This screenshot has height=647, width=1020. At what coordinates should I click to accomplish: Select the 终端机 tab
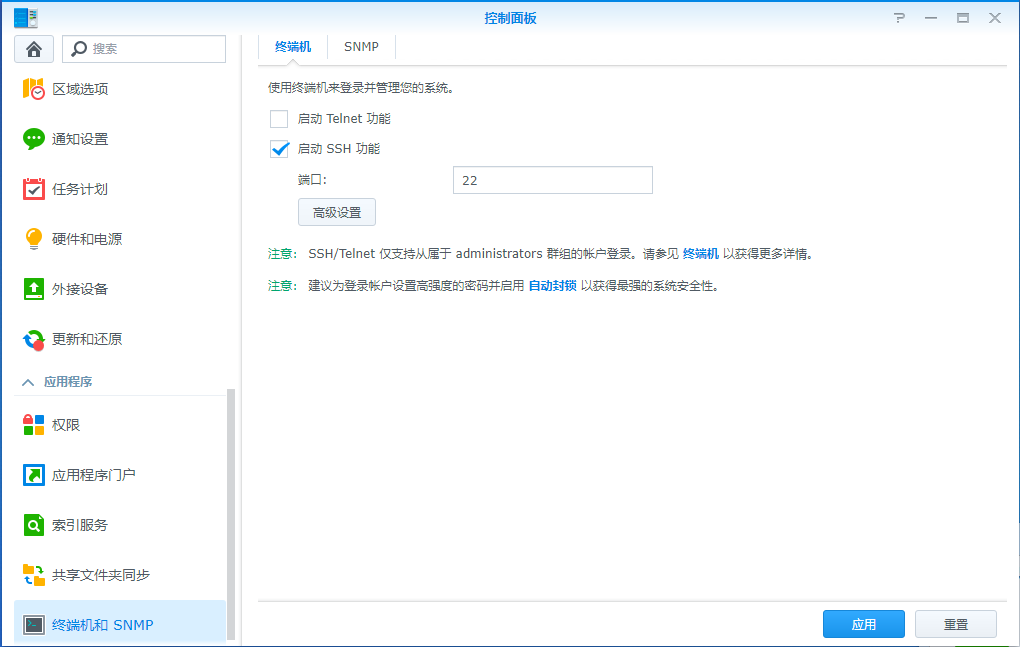click(x=293, y=47)
